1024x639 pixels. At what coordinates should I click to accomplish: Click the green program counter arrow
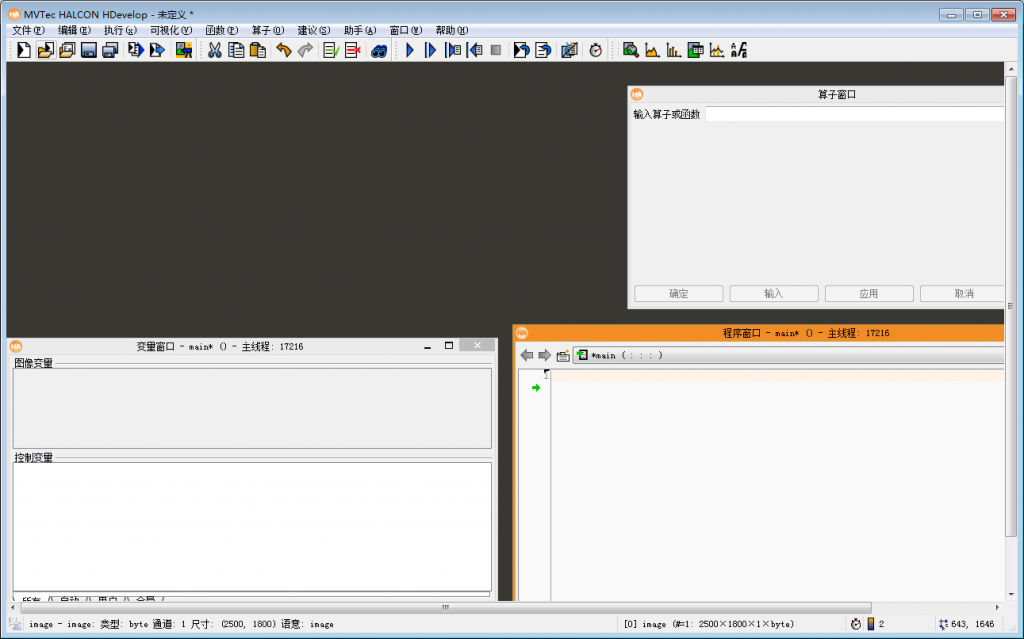click(x=536, y=387)
